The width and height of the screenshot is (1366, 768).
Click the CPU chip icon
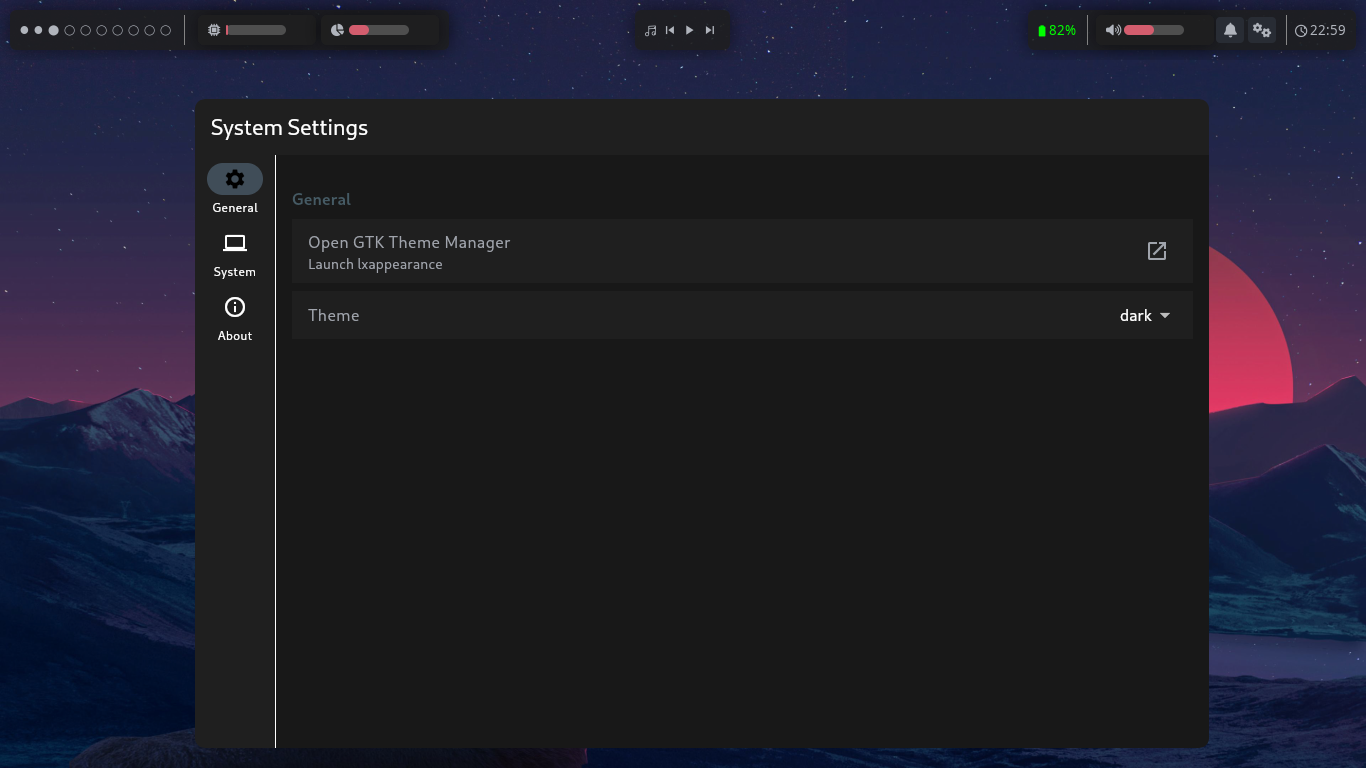tap(214, 31)
